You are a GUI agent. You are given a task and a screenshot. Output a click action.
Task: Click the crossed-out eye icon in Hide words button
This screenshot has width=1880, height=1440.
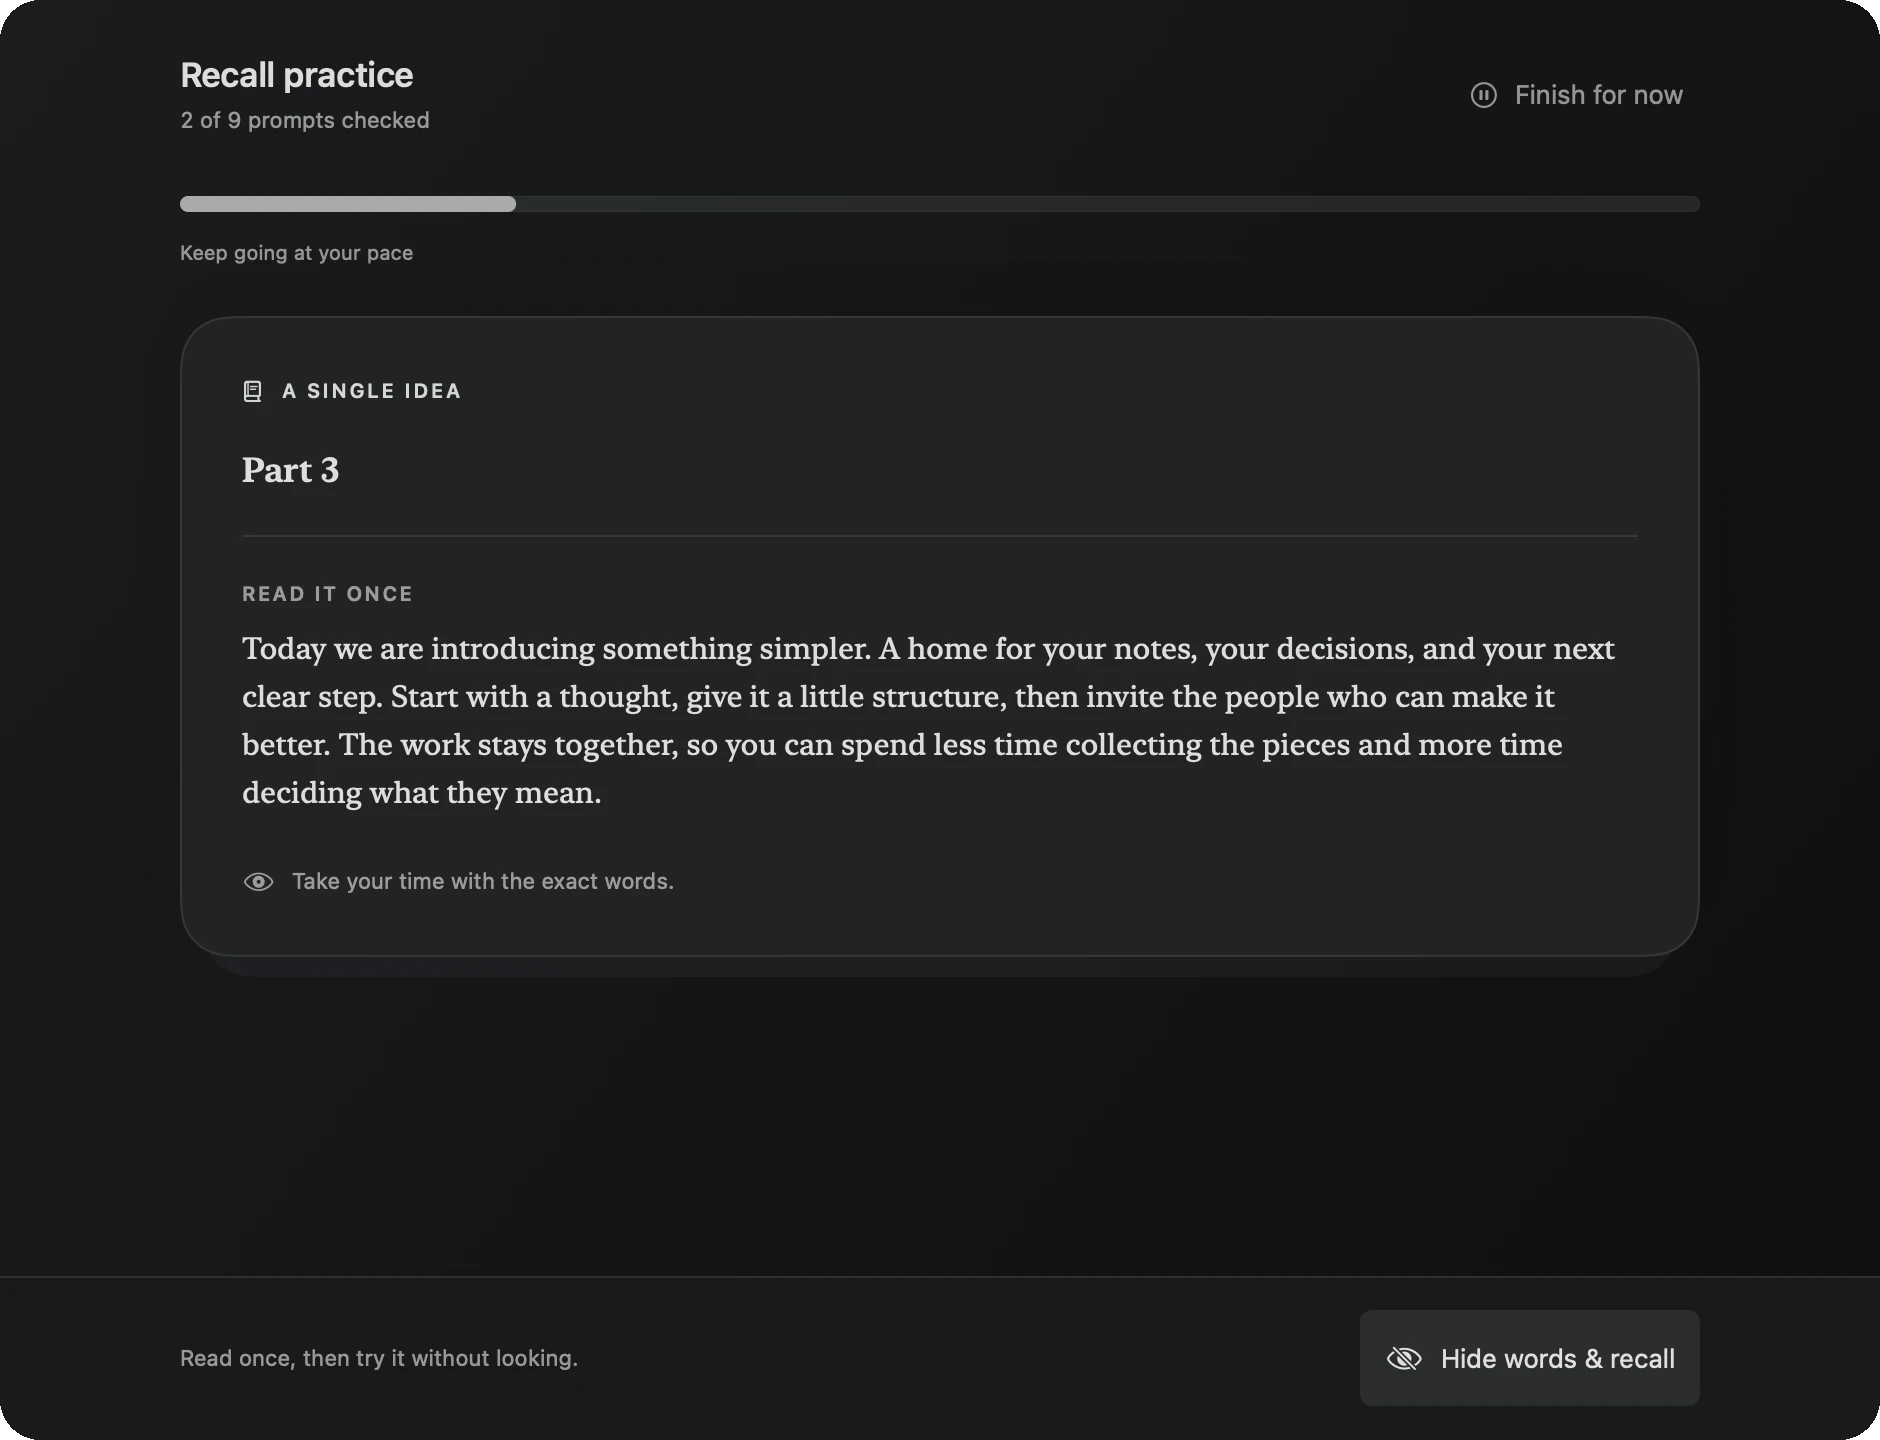(1404, 1358)
